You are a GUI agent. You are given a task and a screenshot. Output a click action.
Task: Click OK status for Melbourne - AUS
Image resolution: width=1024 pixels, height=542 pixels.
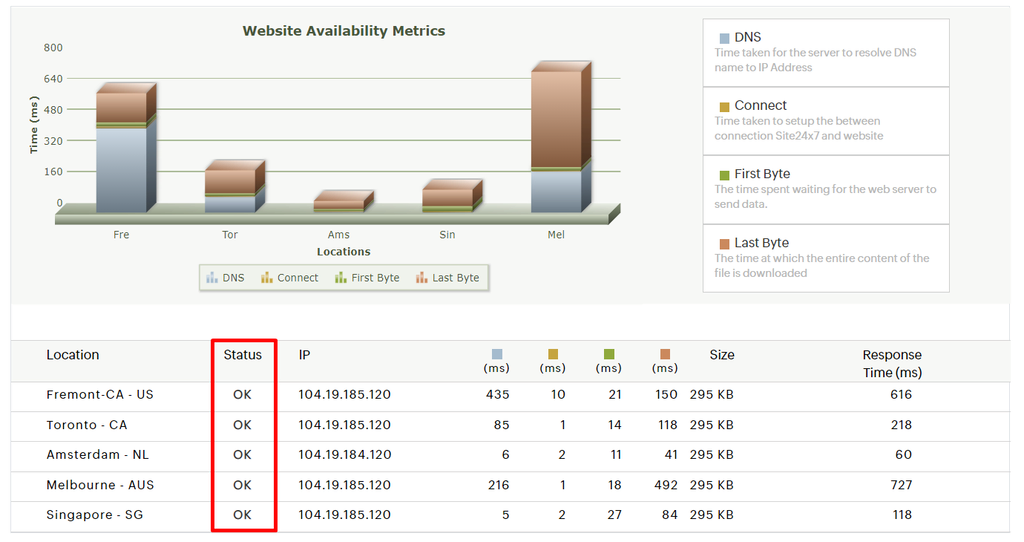click(x=242, y=485)
